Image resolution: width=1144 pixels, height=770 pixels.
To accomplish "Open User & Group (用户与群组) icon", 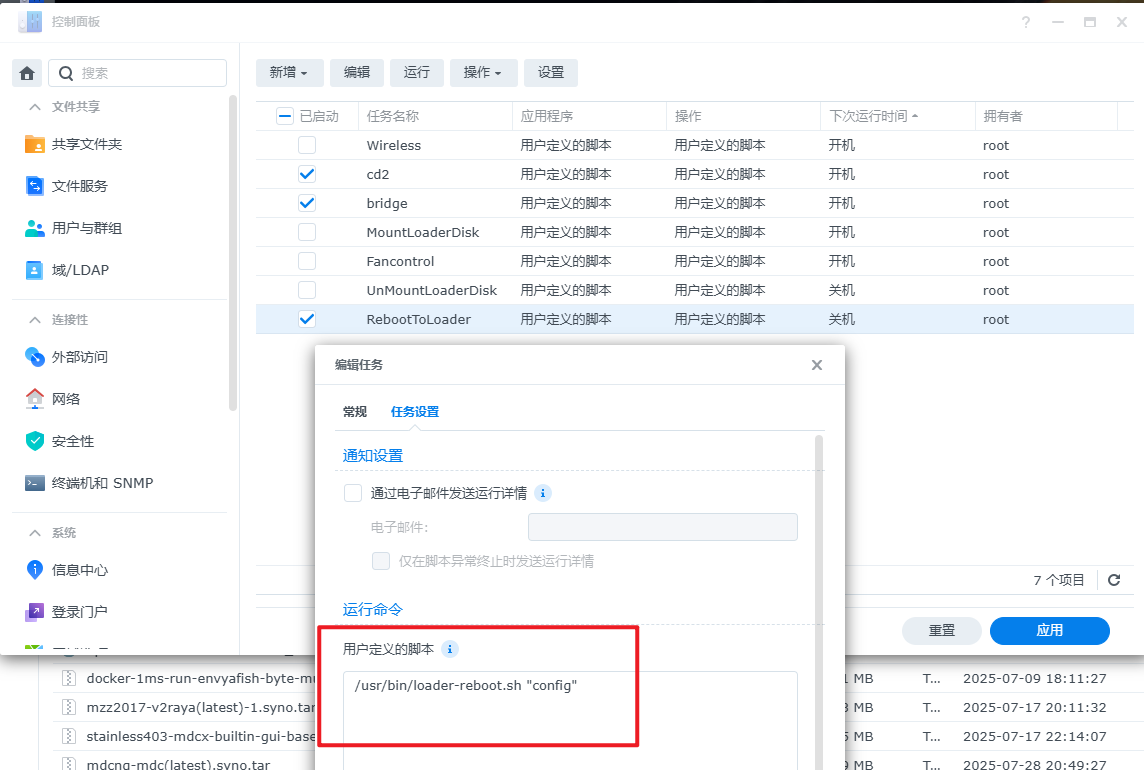I will 35,228.
